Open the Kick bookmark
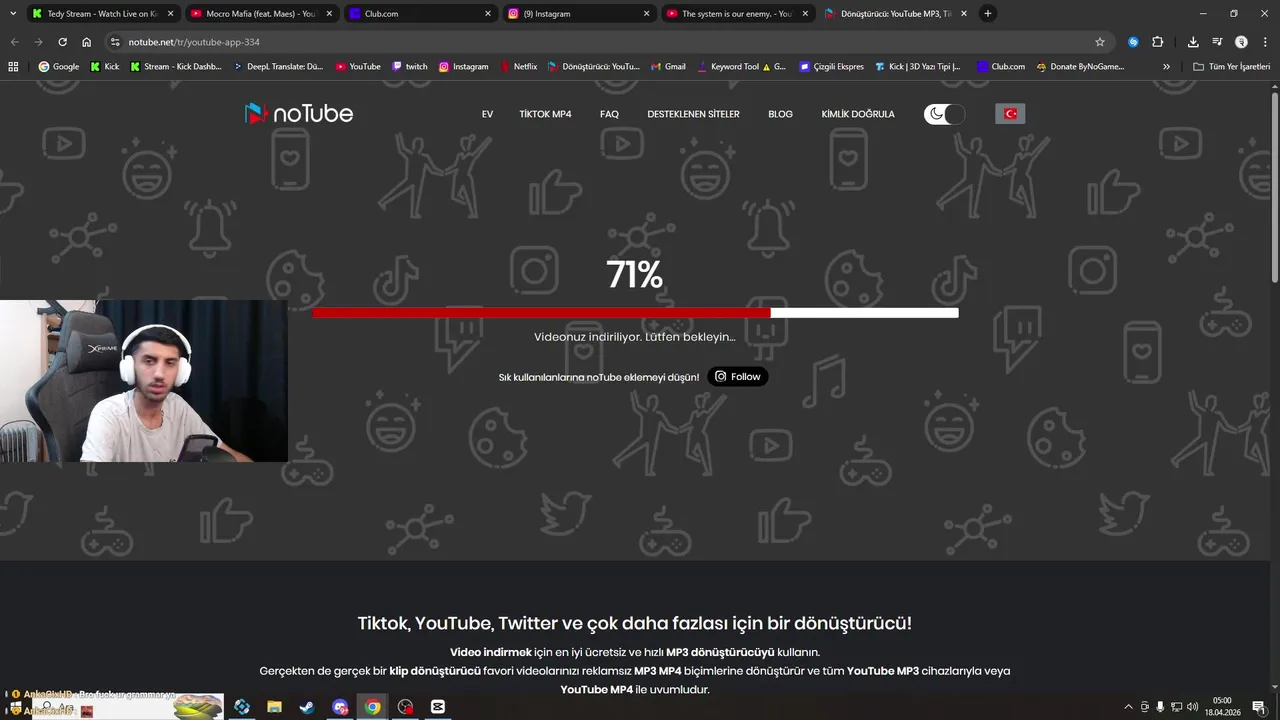This screenshot has width=1280, height=720. pyautogui.click(x=105, y=67)
